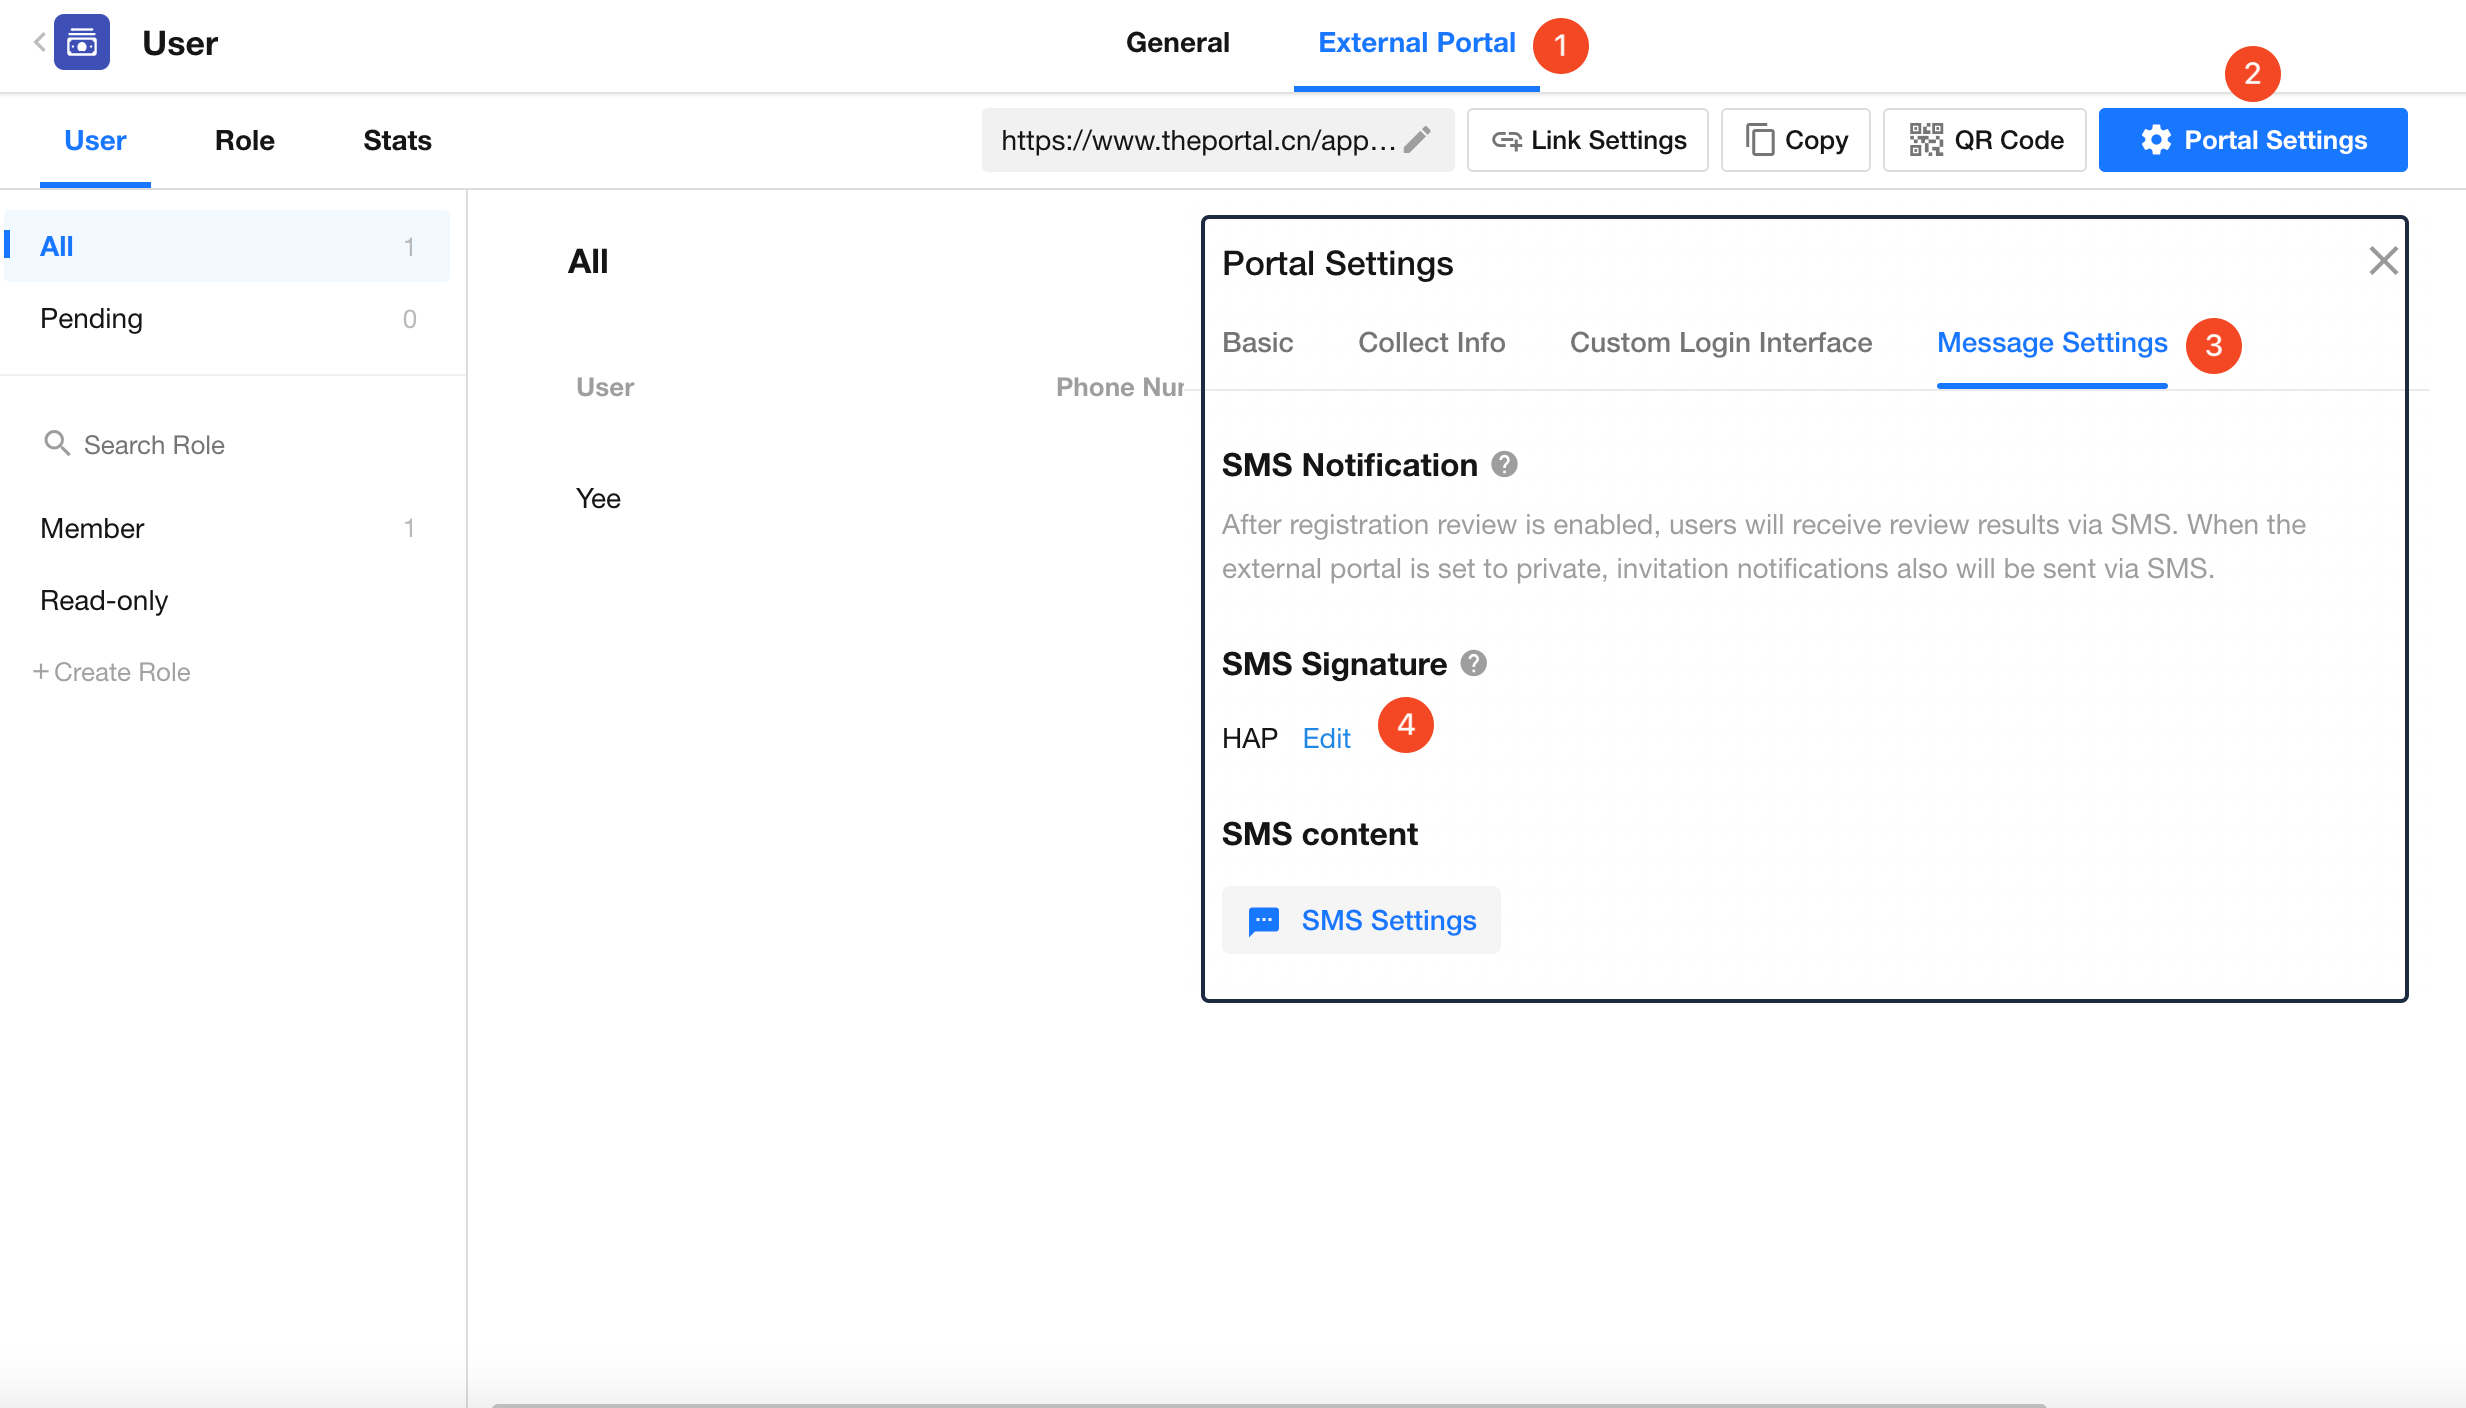Switch to the General tab
2466x1408 pixels.
click(1177, 43)
